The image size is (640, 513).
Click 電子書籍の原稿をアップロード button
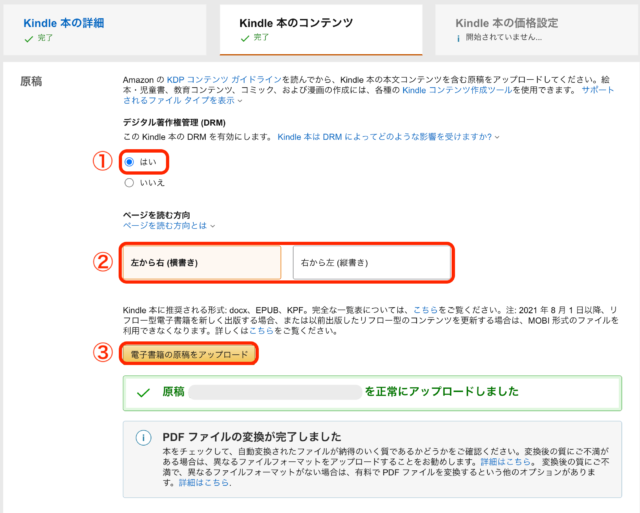coord(189,353)
